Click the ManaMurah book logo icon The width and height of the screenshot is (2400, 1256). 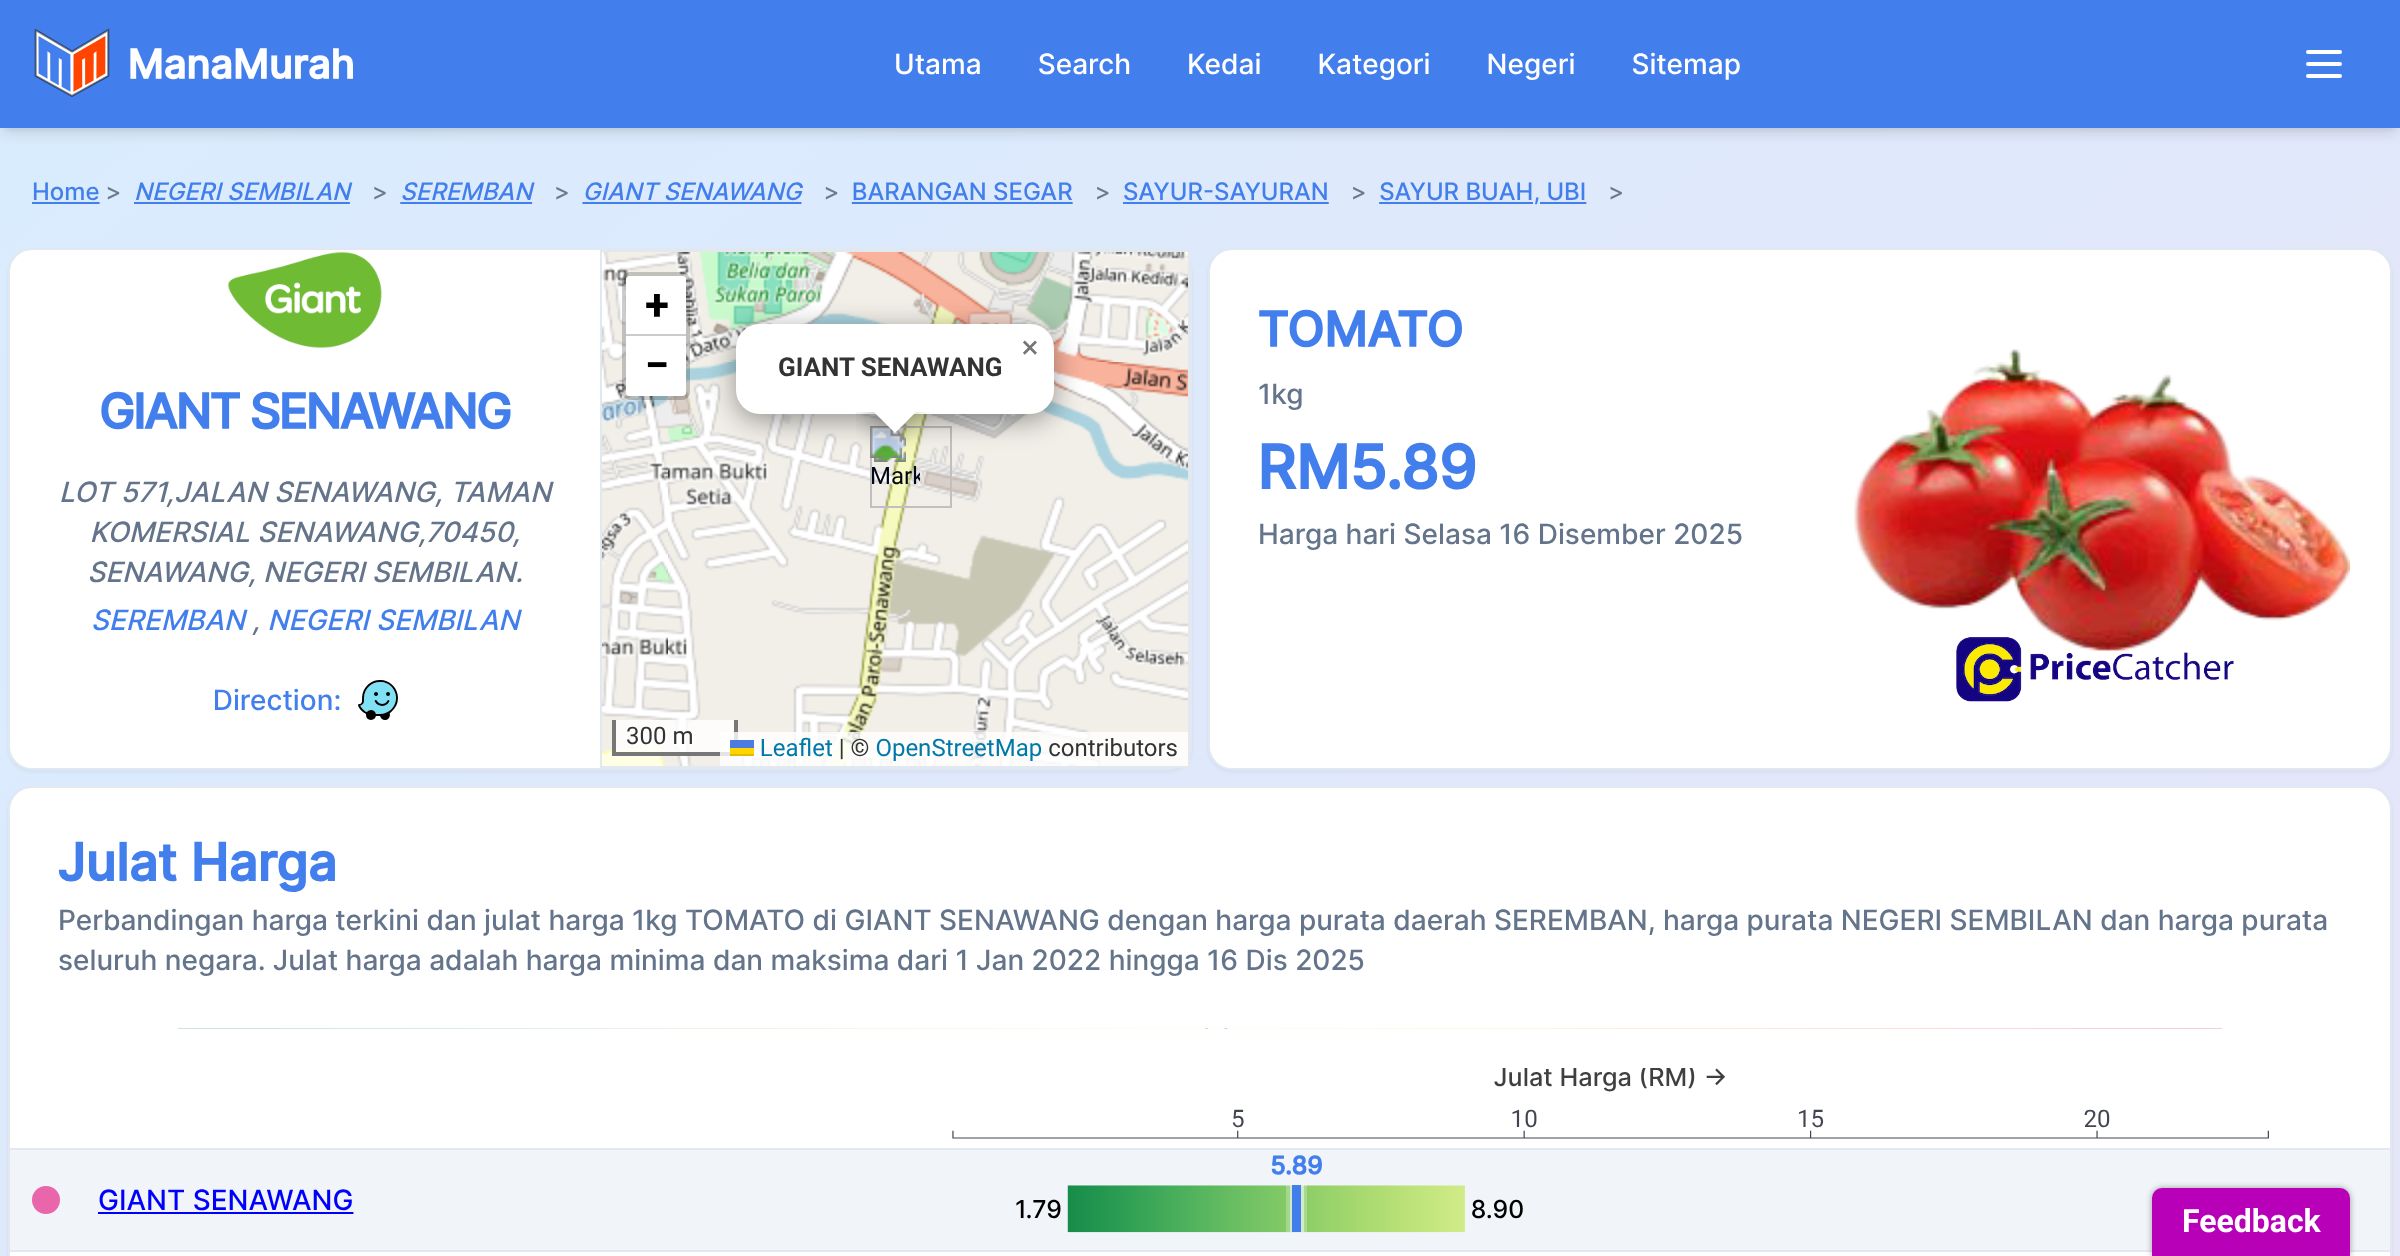[71, 63]
